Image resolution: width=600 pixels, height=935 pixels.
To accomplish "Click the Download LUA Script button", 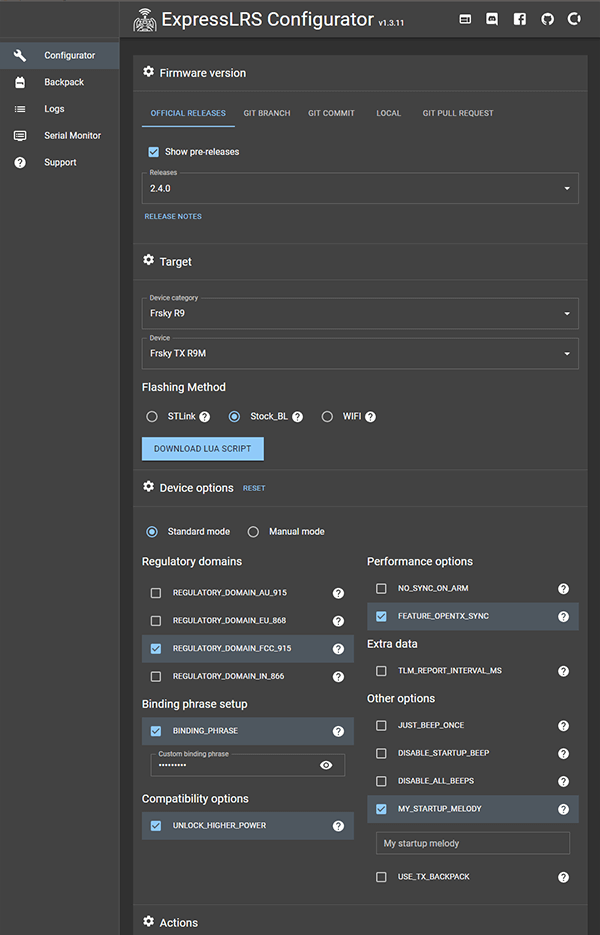I will (x=203, y=449).
